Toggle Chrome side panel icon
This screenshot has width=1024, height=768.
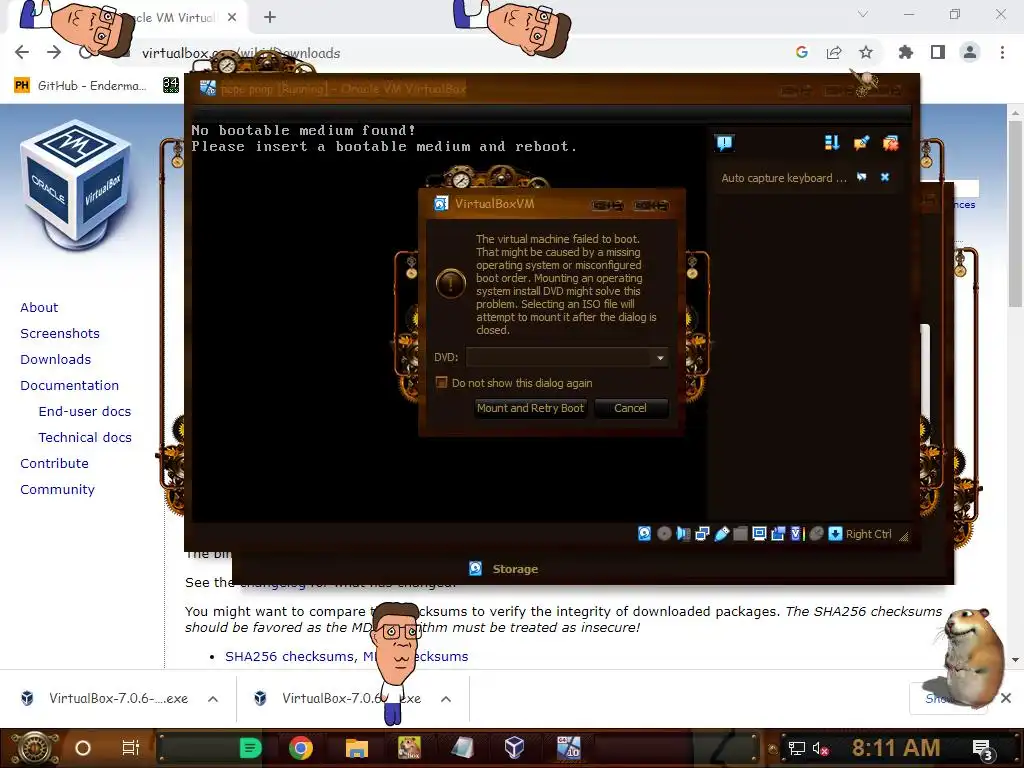click(x=938, y=52)
